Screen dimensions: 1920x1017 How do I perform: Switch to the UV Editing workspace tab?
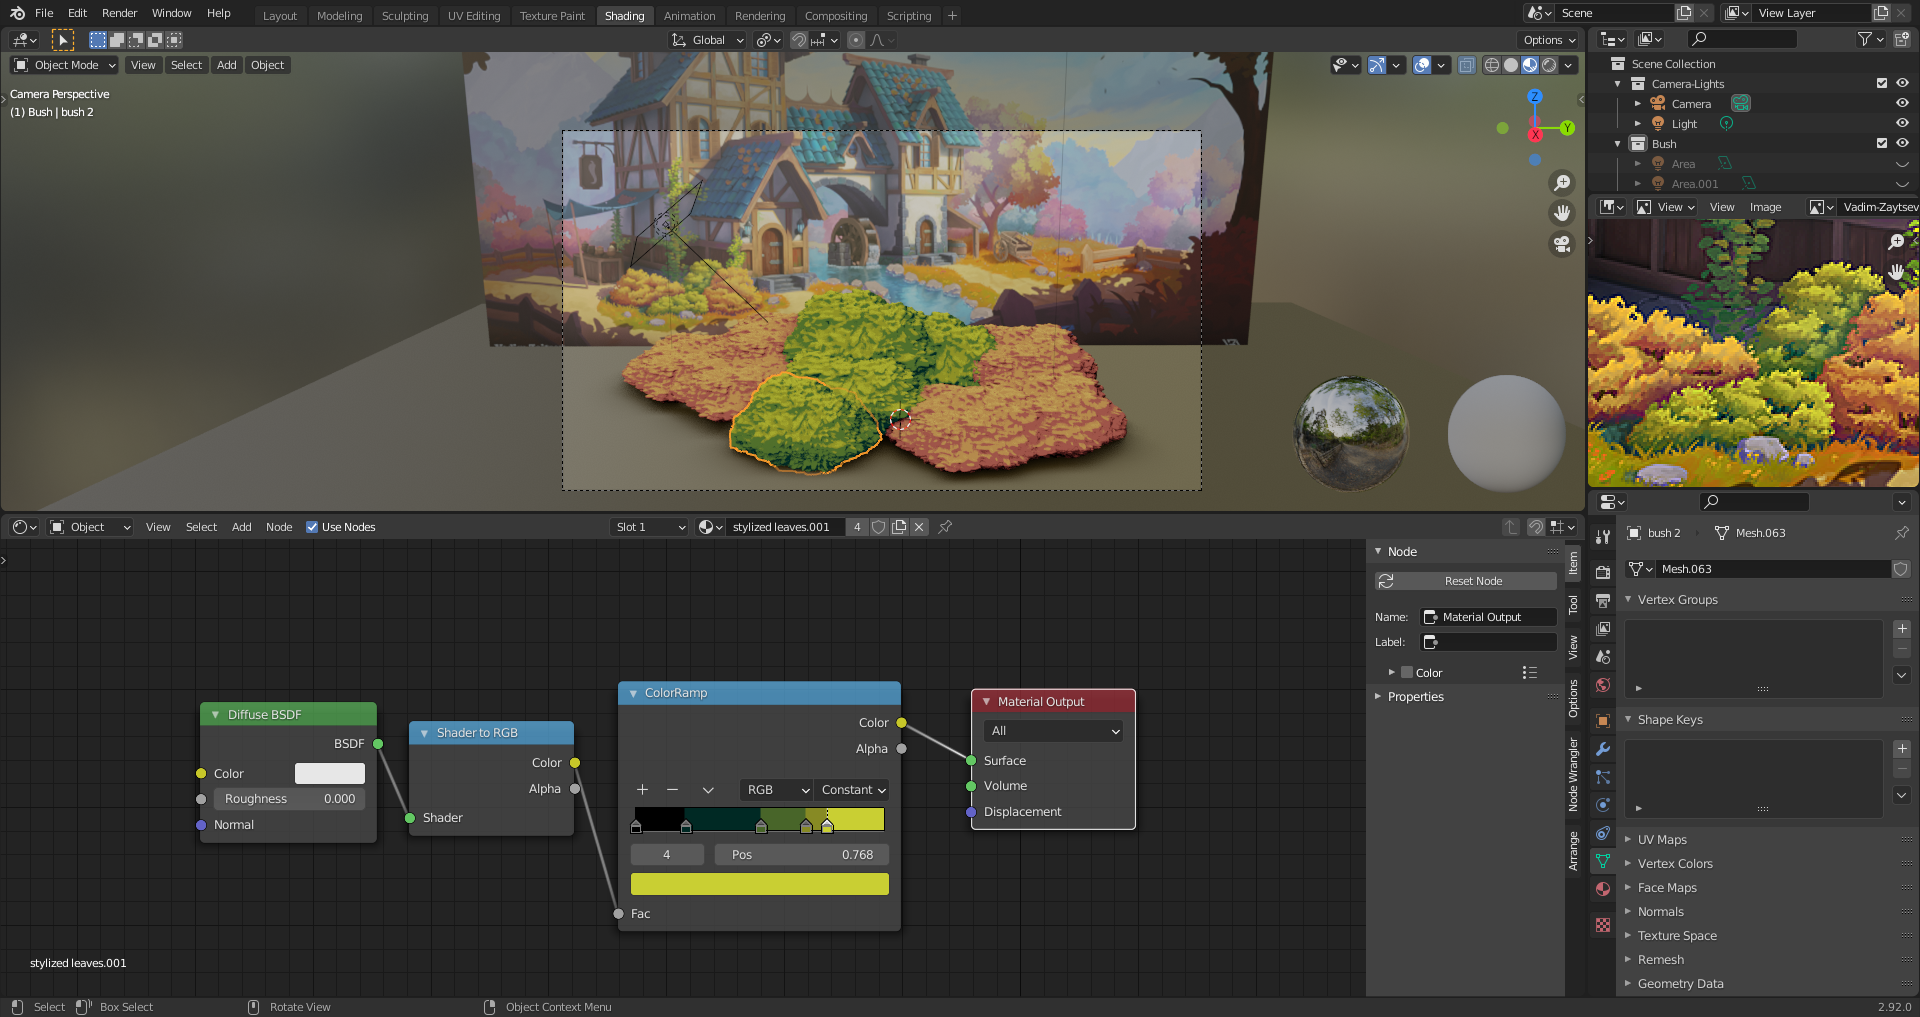(x=474, y=16)
